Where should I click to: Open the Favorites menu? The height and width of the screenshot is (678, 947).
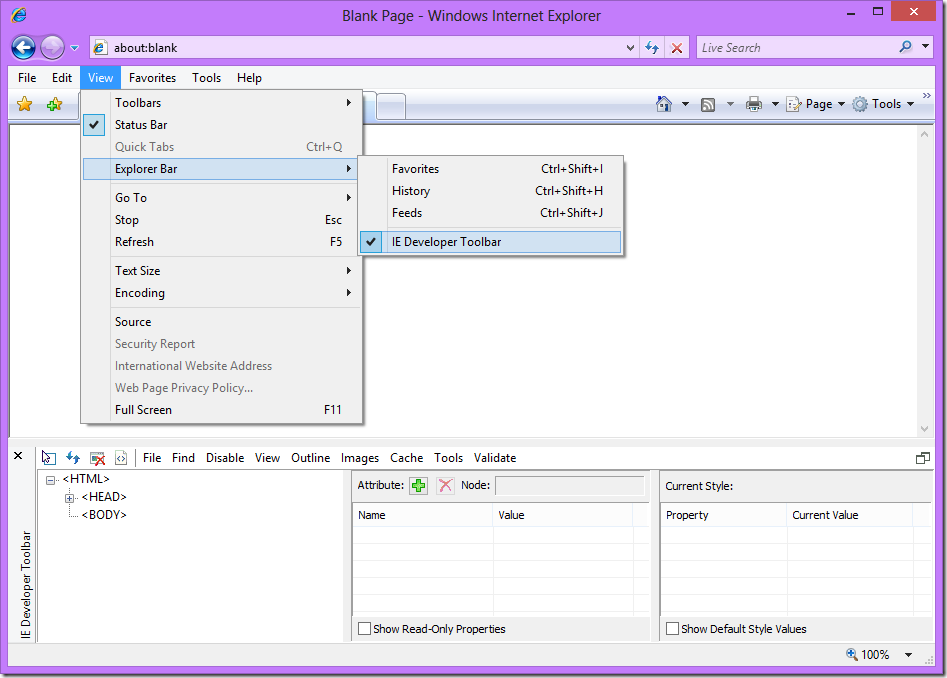point(152,78)
